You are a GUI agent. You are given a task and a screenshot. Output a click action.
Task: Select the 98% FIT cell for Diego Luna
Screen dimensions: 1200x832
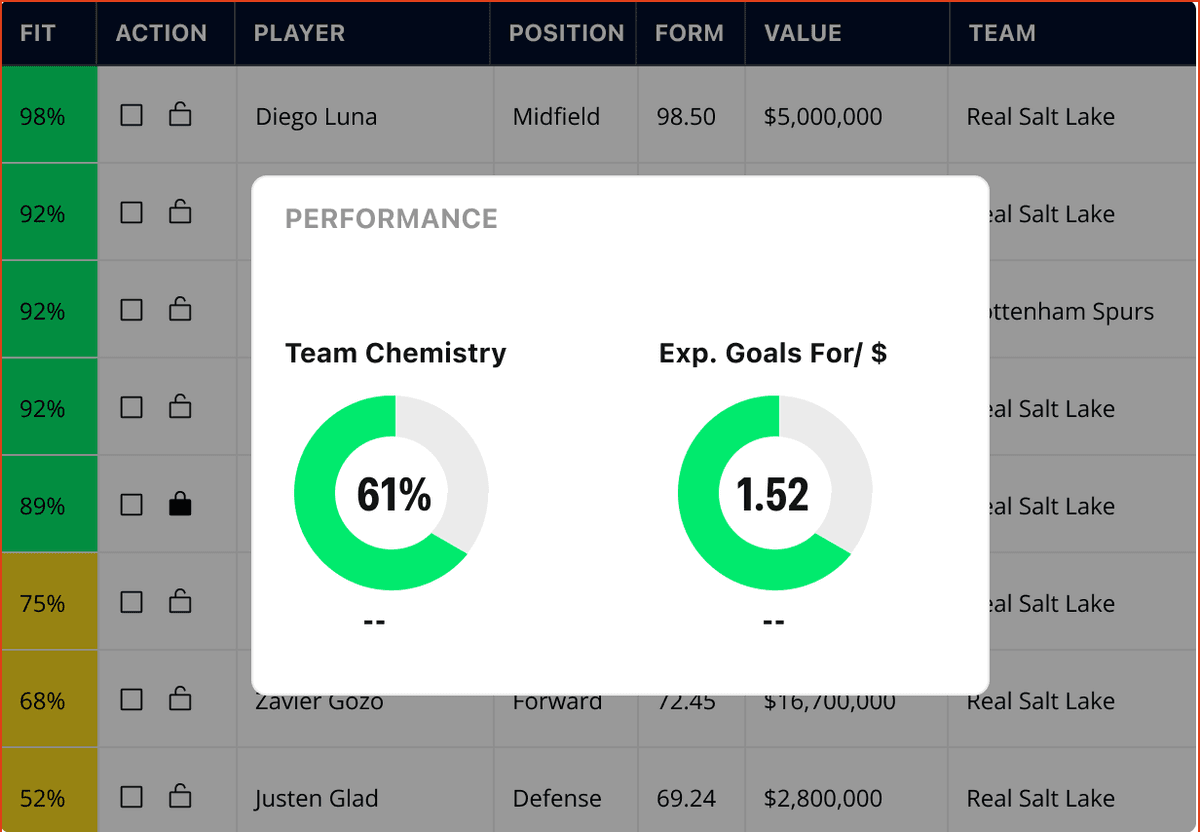pyautogui.click(x=48, y=116)
